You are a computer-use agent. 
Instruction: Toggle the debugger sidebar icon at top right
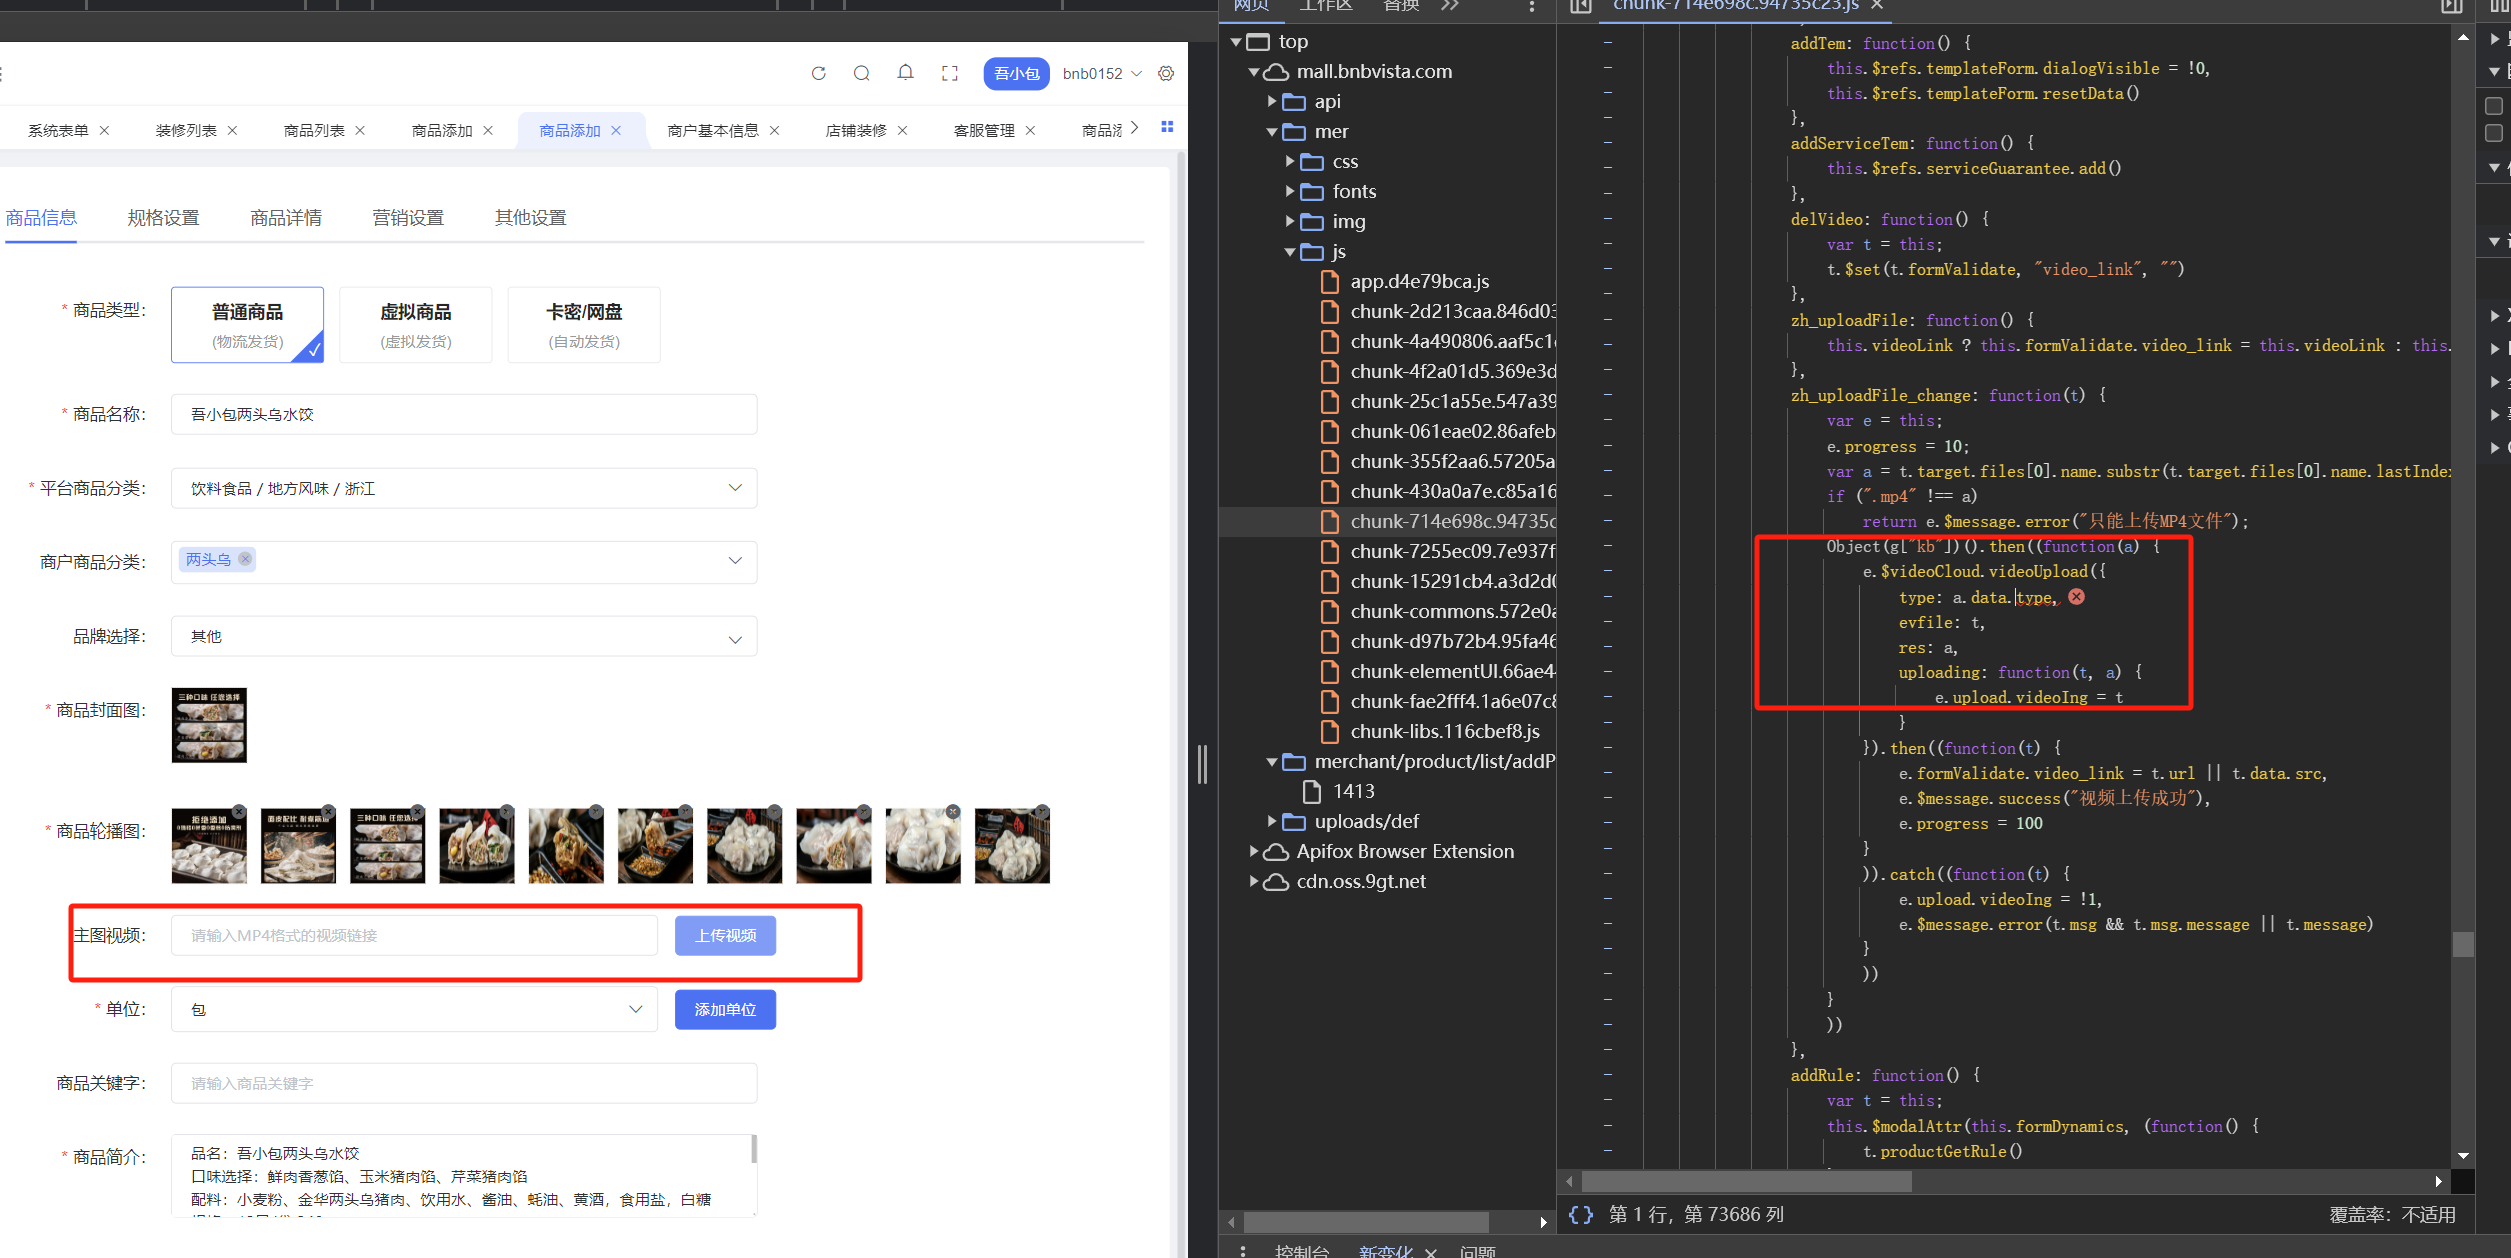click(2452, 6)
